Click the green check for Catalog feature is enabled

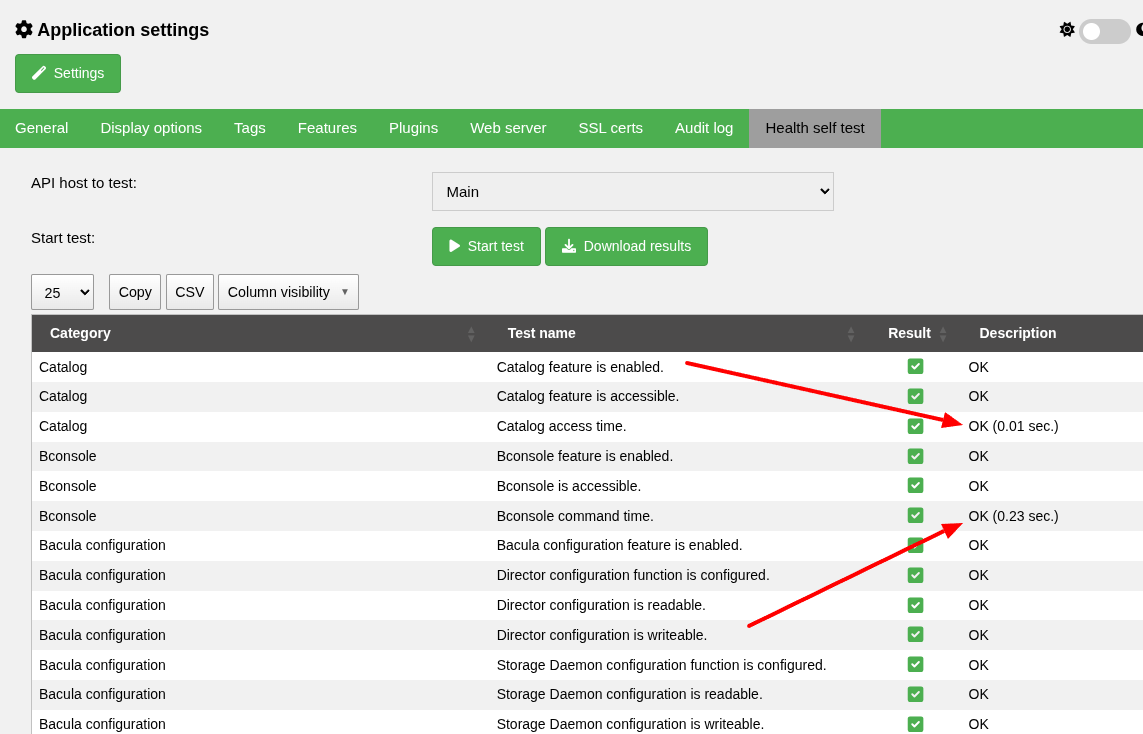[916, 367]
